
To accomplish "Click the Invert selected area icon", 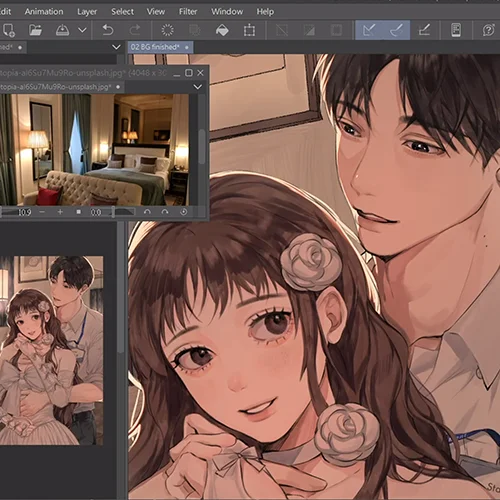I will coord(309,30).
